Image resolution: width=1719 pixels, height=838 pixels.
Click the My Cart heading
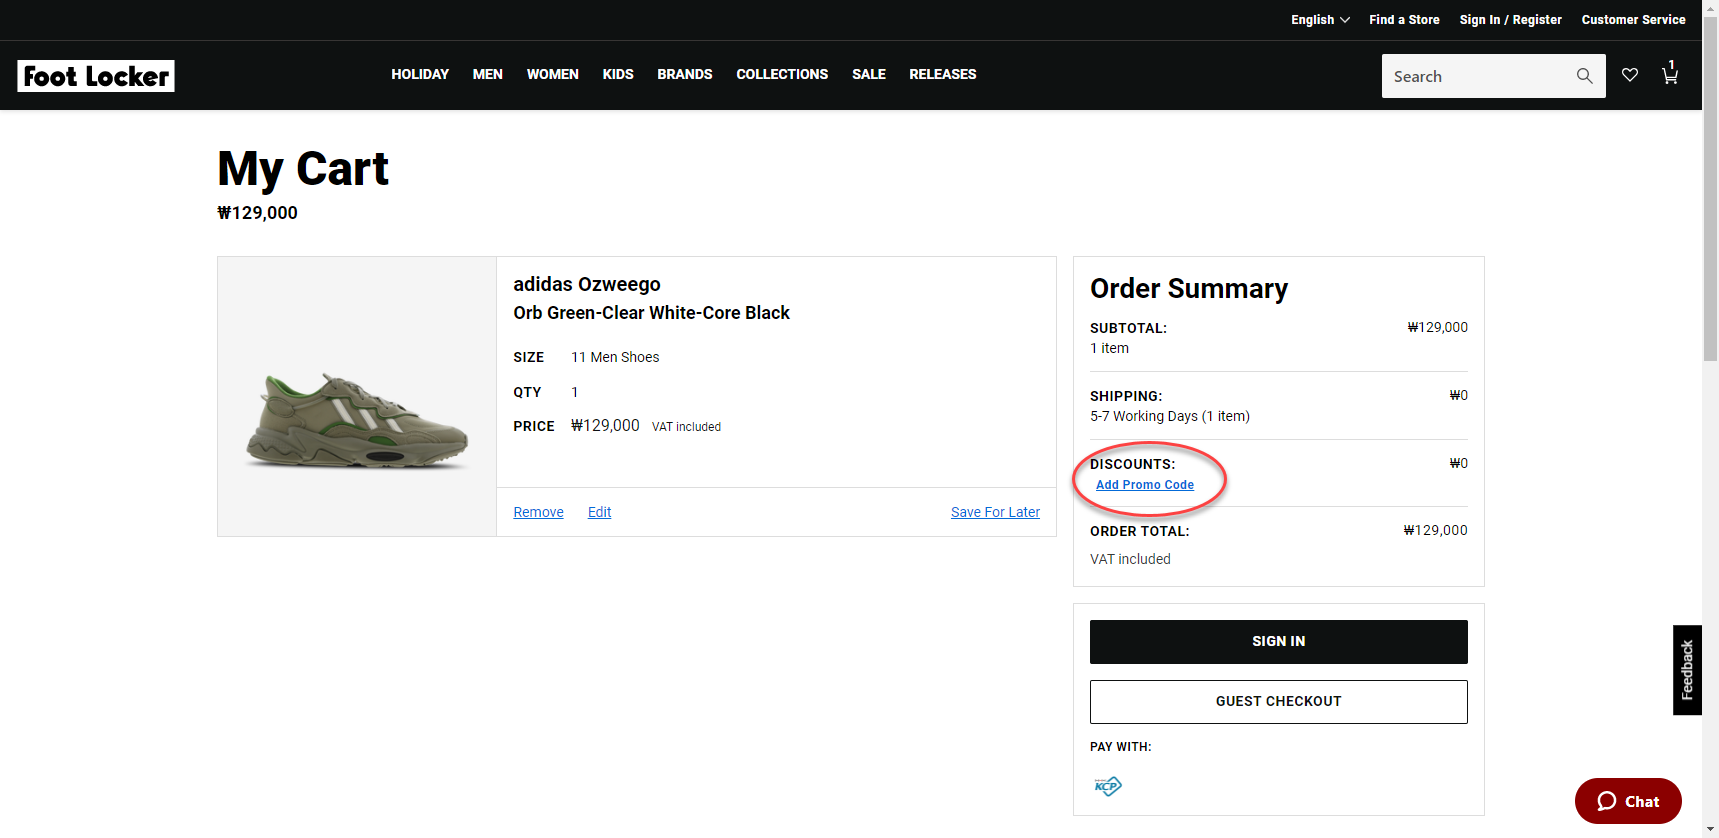tap(303, 168)
